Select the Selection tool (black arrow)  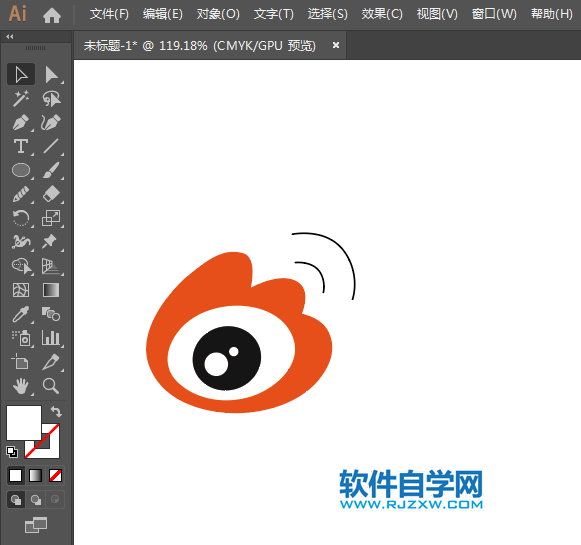(x=21, y=74)
